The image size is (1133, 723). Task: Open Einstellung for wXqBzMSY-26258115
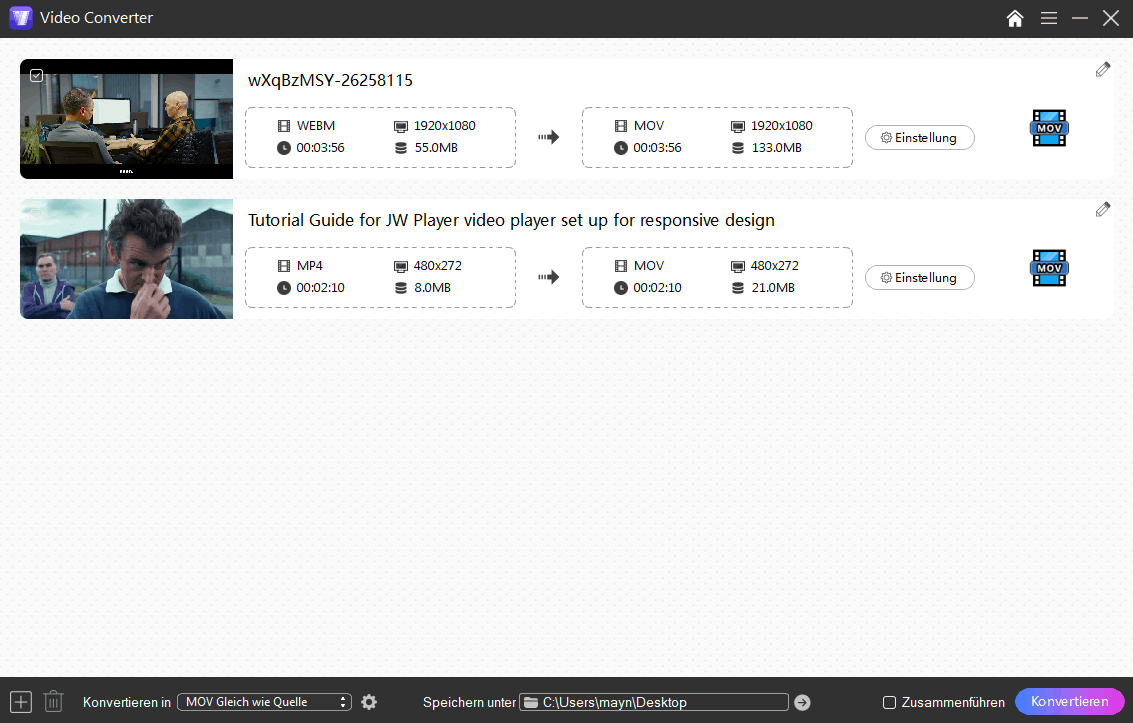[x=920, y=137]
